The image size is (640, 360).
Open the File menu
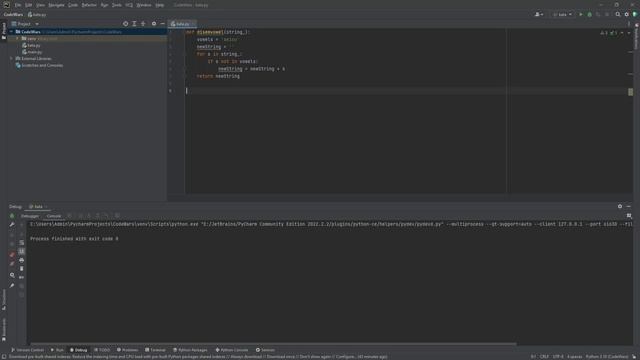coord(18,5)
